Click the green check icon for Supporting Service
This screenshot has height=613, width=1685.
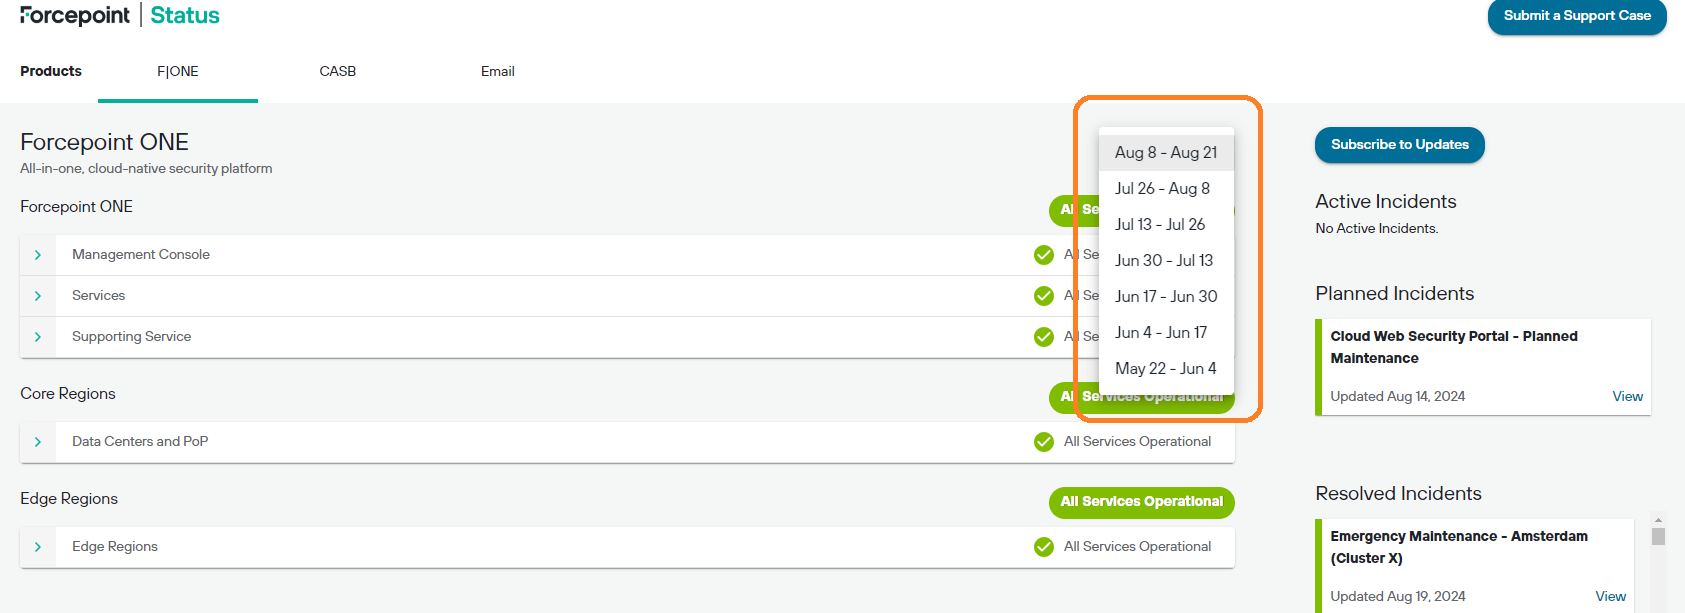(x=1044, y=336)
